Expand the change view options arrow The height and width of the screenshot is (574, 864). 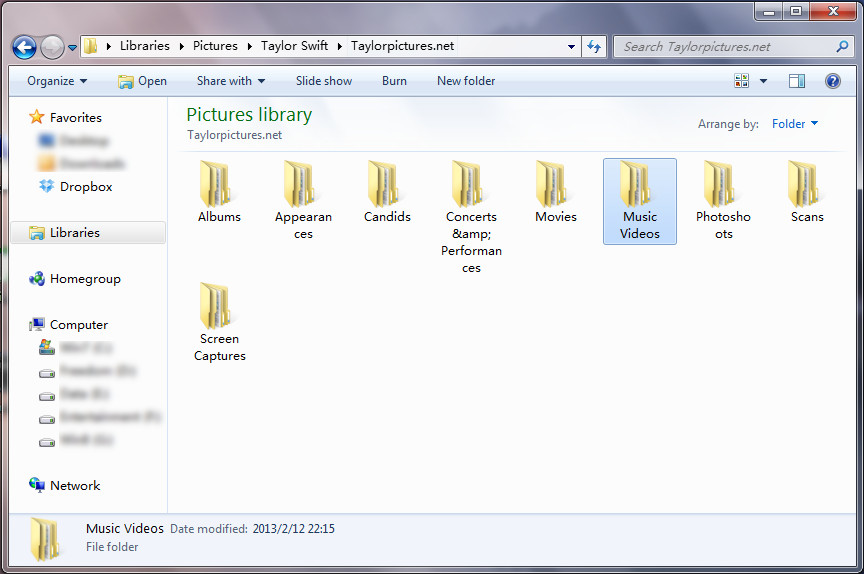coord(764,81)
